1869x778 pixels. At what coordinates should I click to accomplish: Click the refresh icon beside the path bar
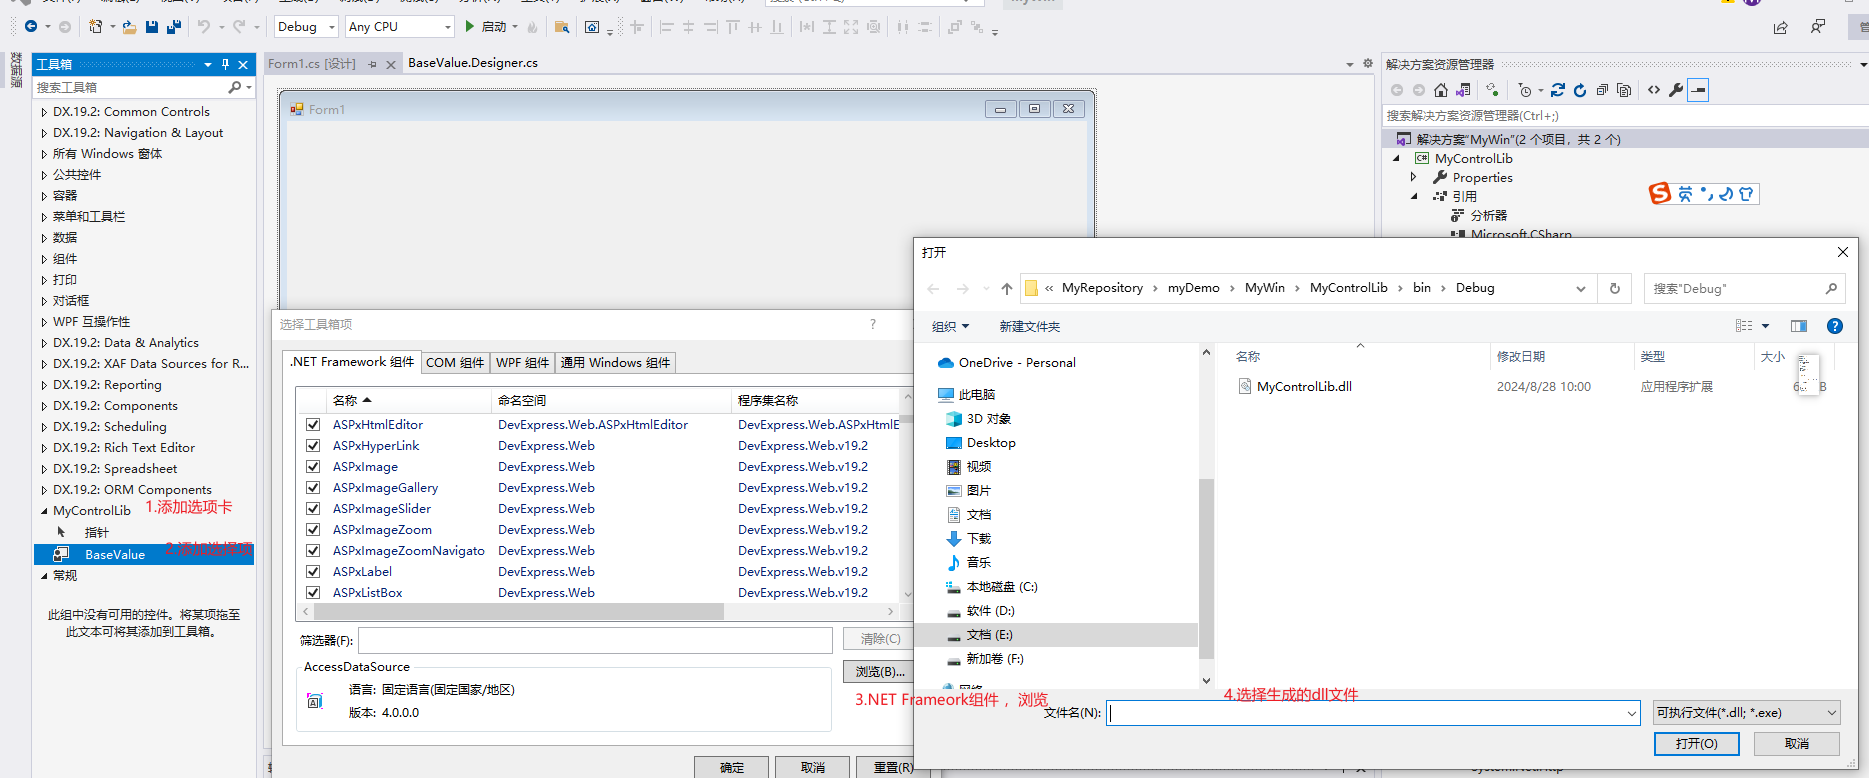pos(1614,288)
